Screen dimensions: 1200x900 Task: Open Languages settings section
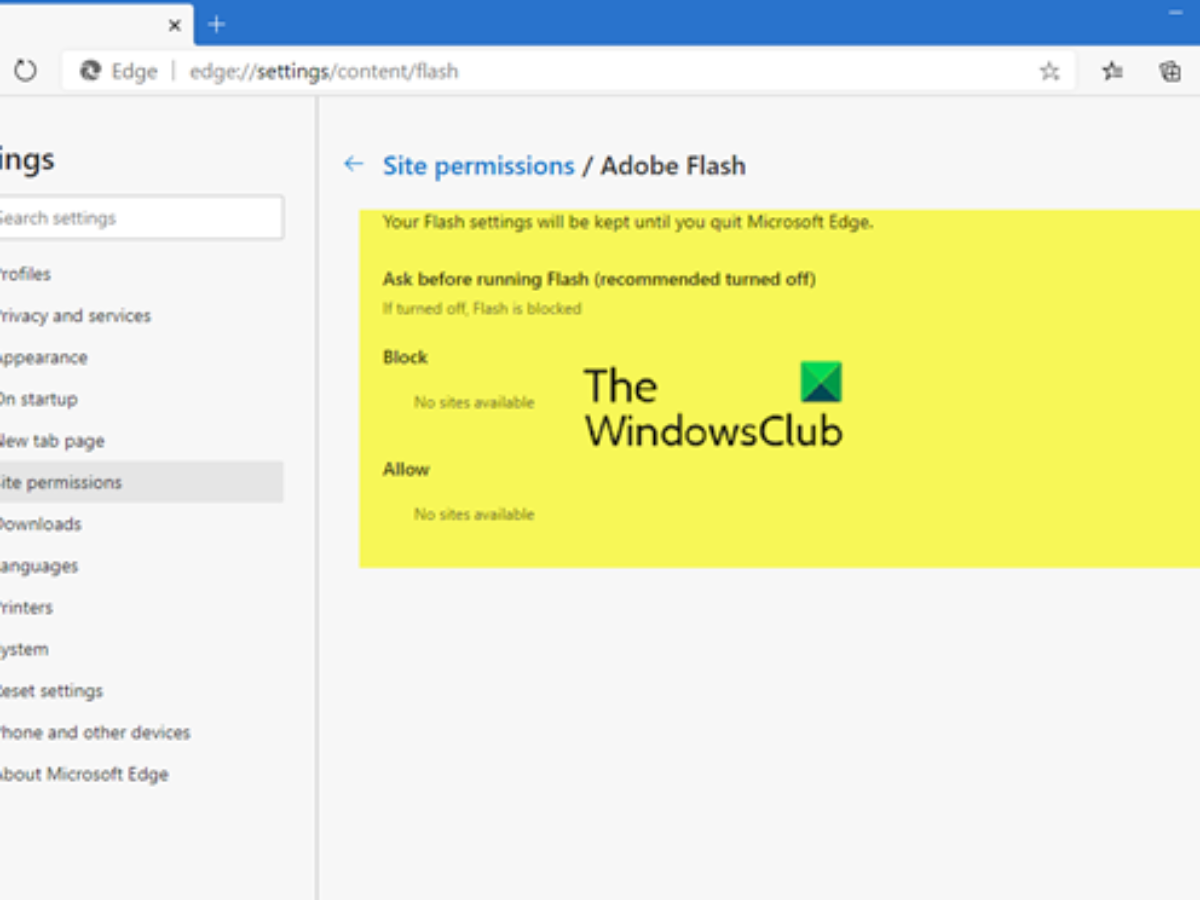coord(39,566)
